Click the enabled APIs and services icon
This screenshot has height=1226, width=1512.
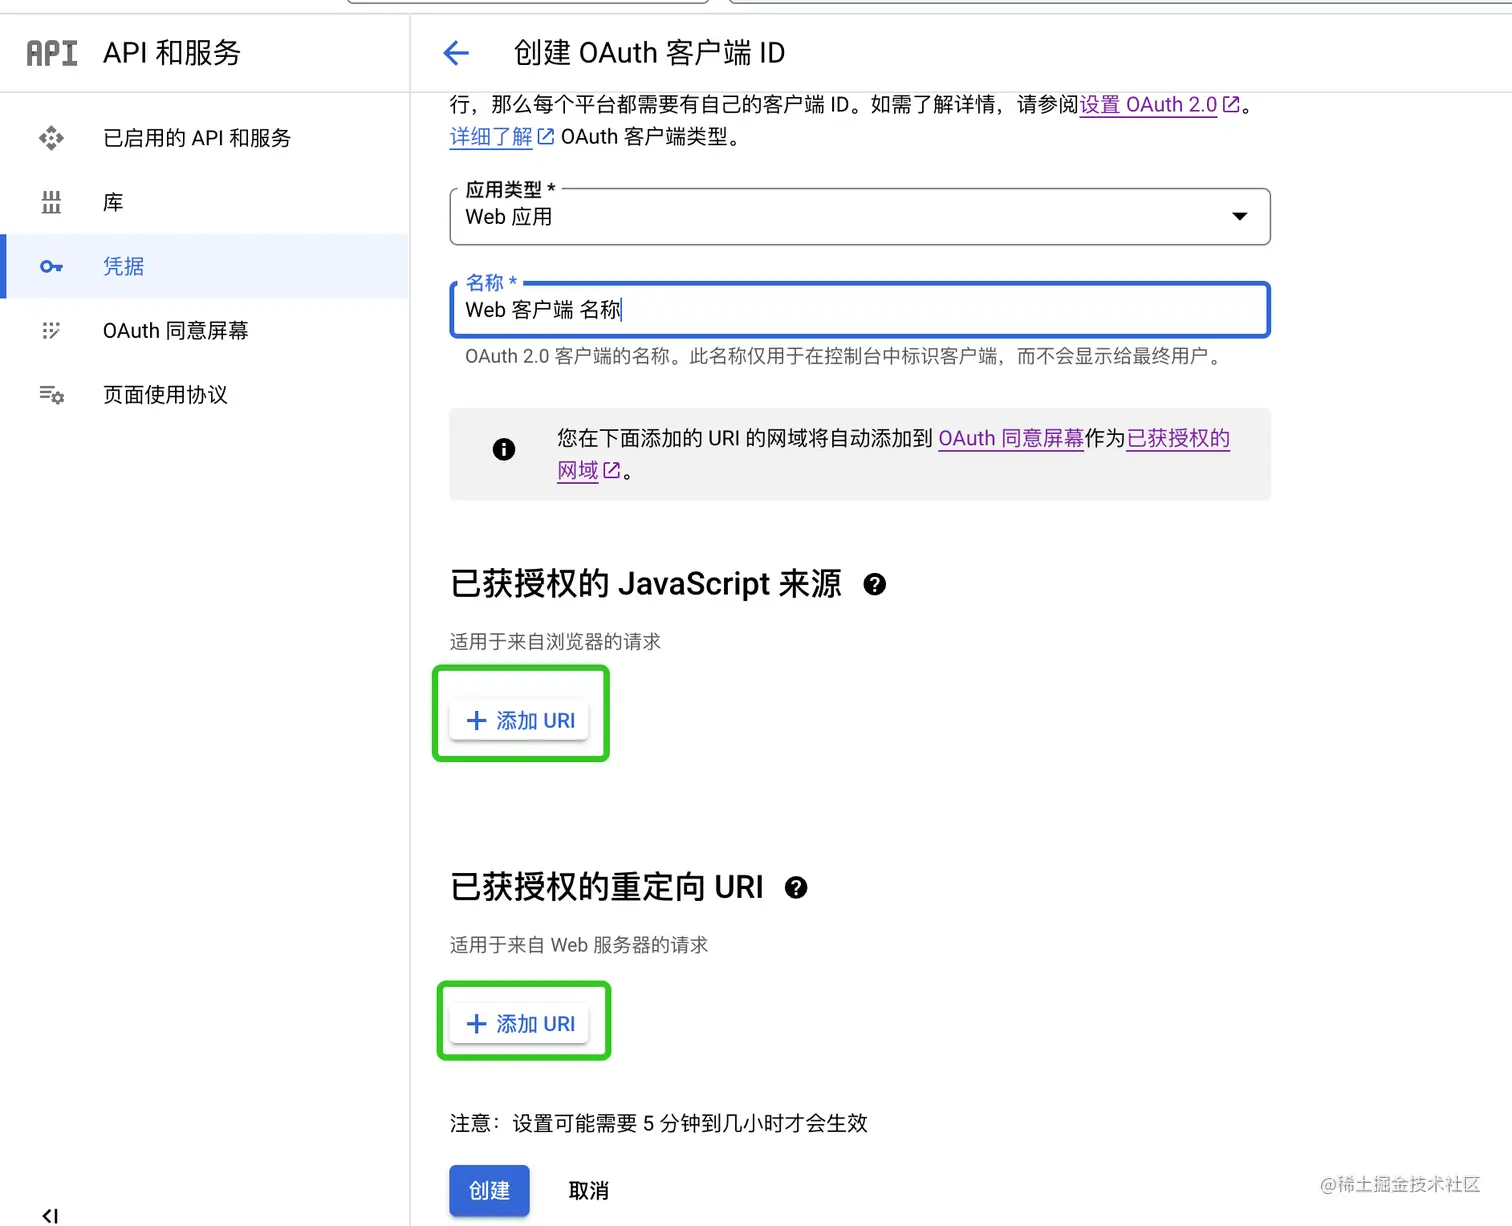point(51,138)
